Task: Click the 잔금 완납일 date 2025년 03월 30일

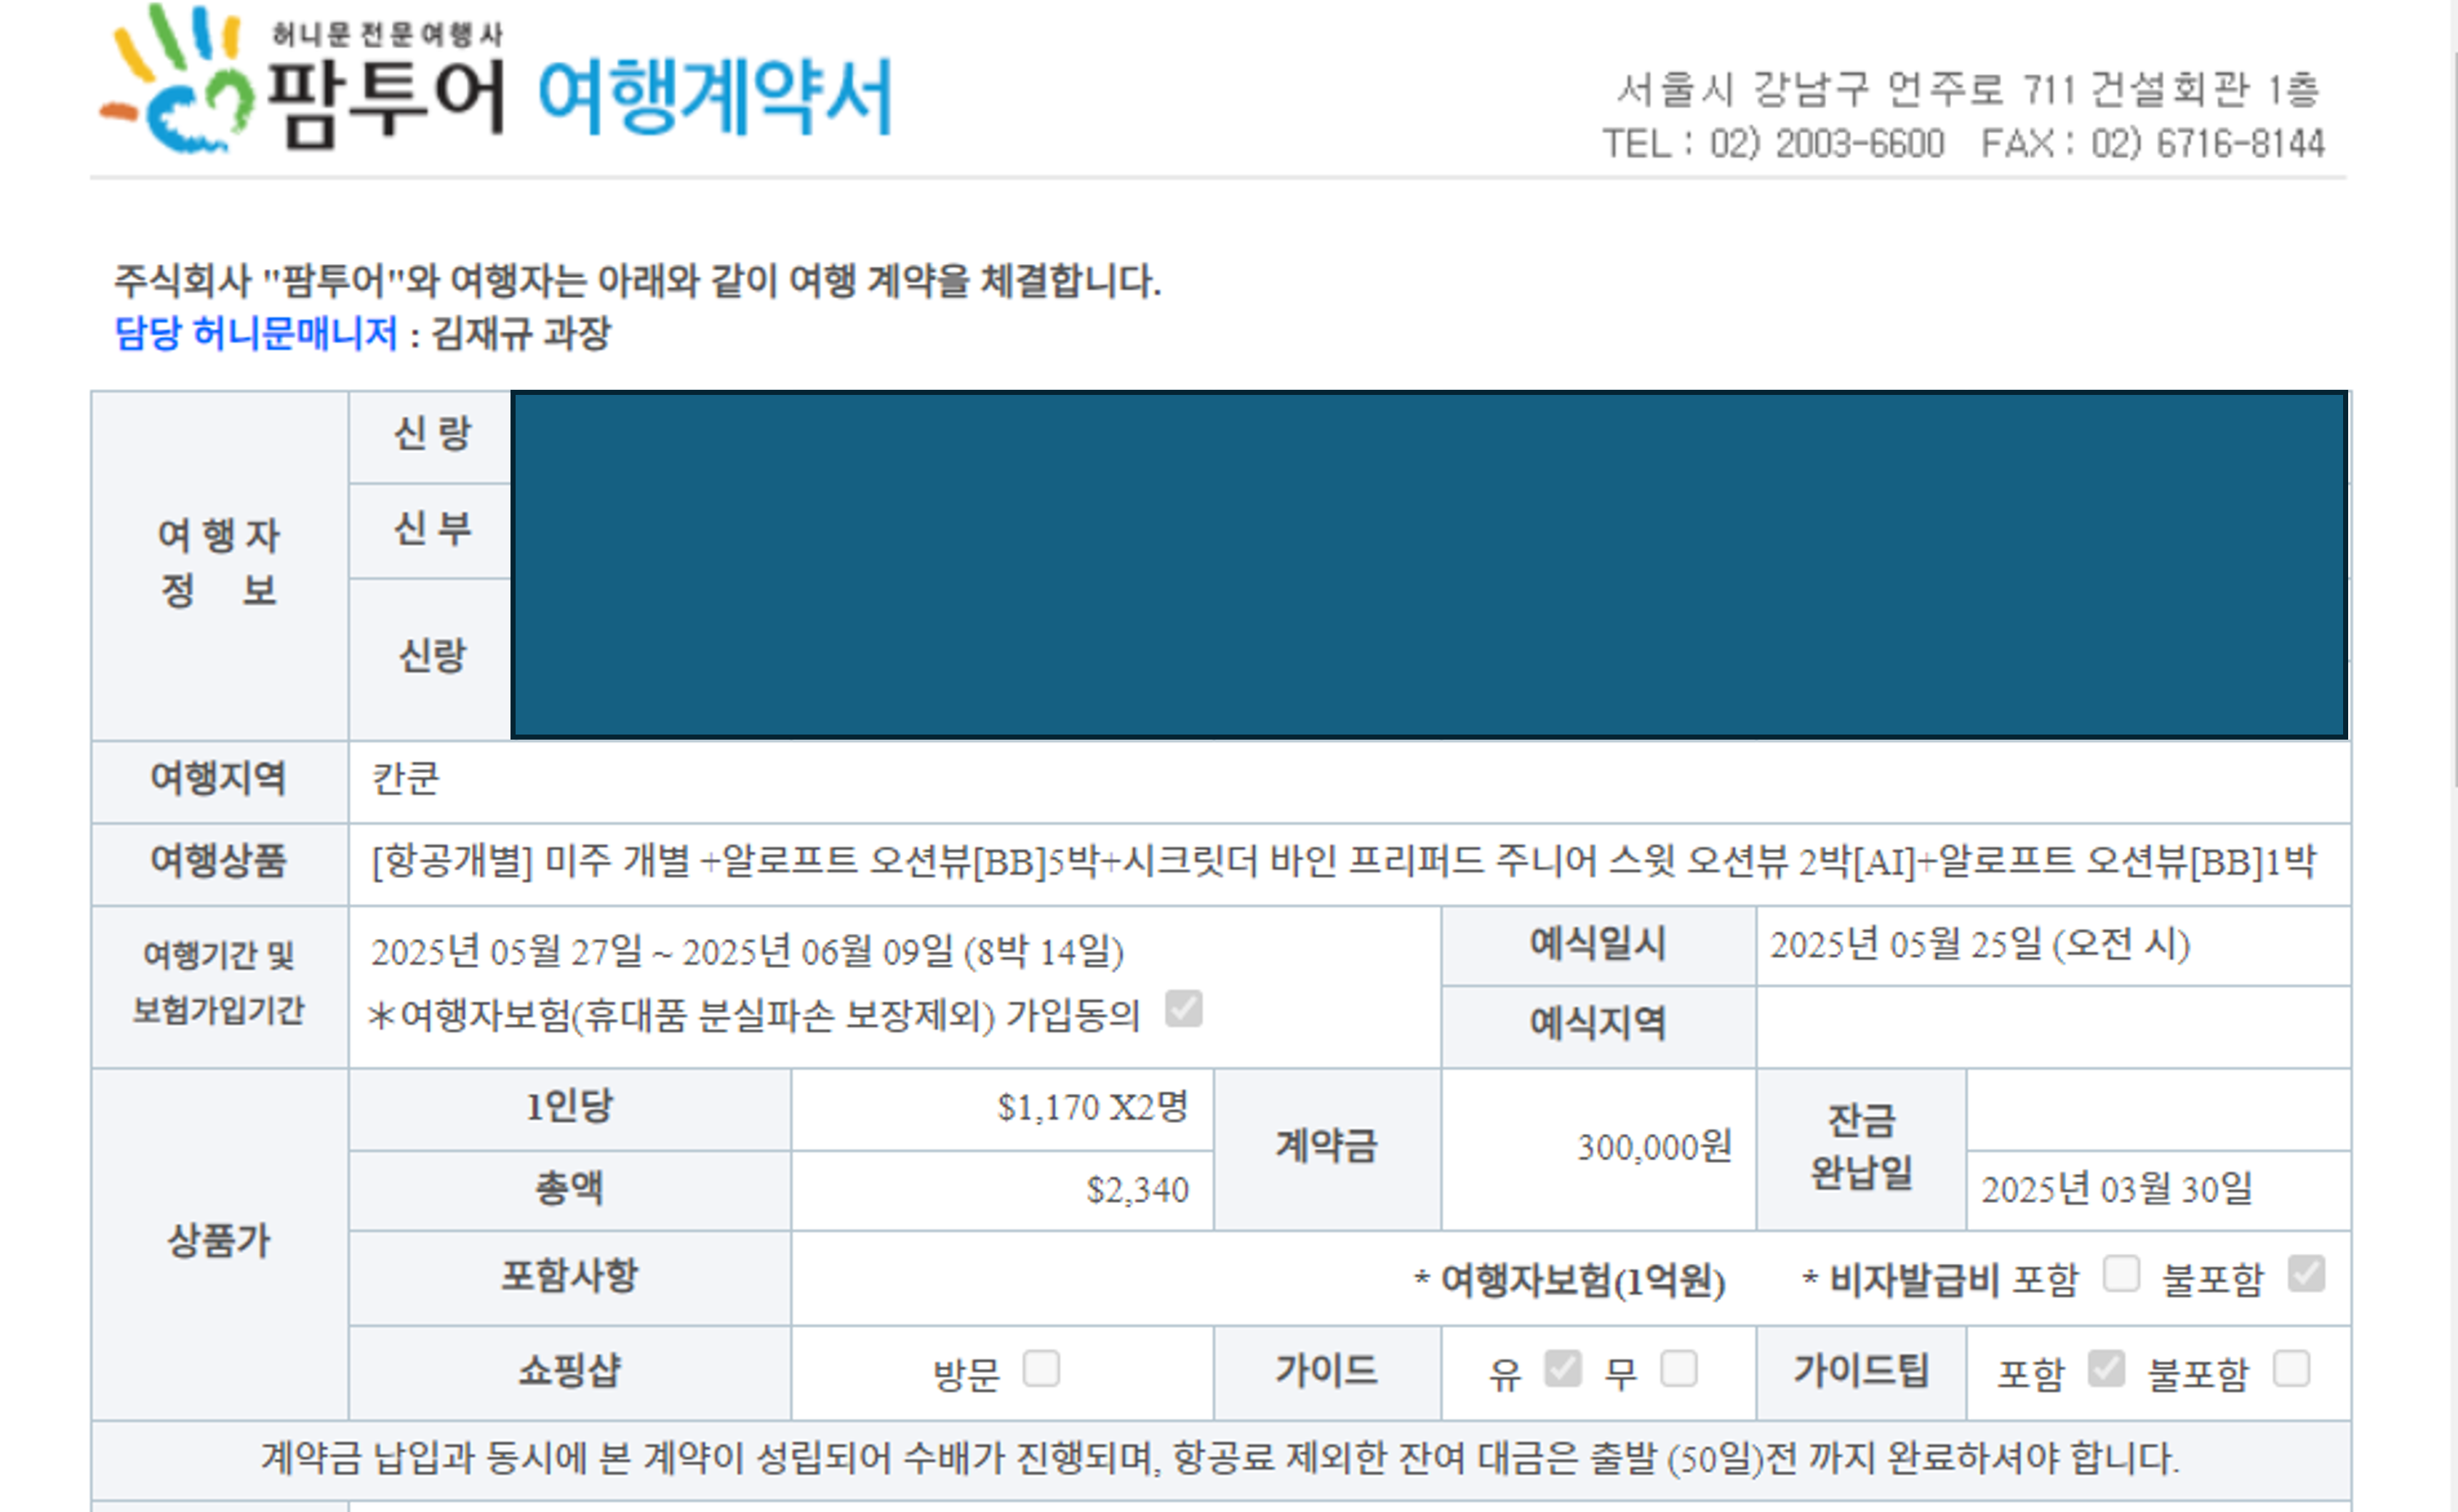Action: pos(2116,1190)
